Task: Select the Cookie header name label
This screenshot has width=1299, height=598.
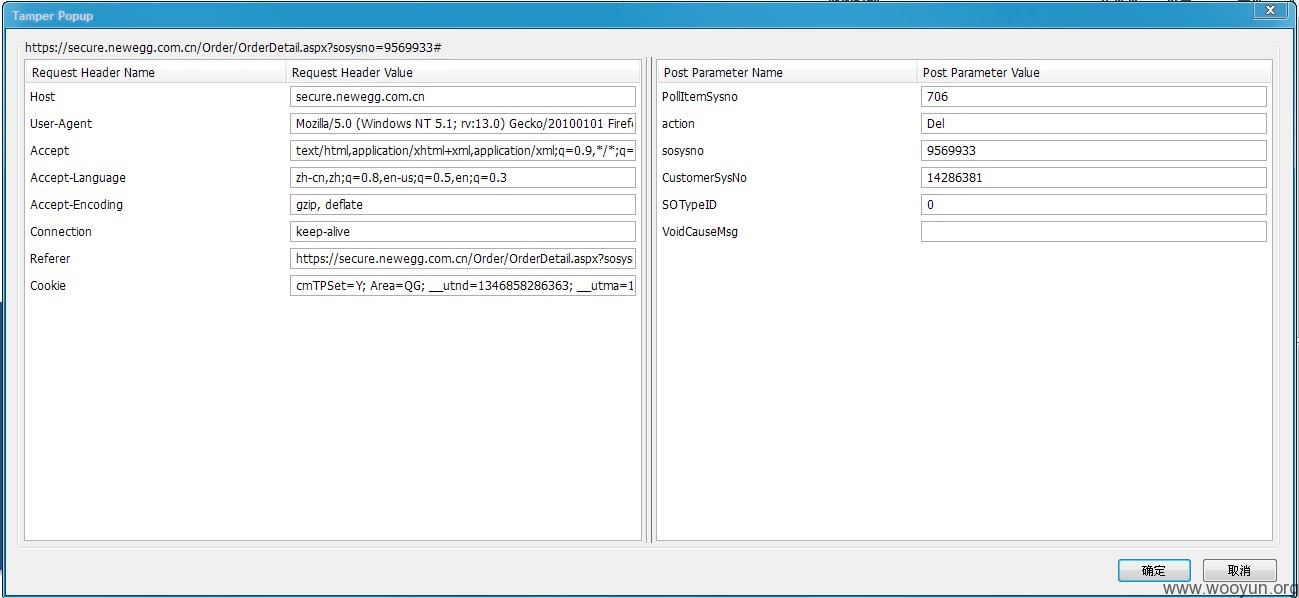Action: [x=48, y=286]
